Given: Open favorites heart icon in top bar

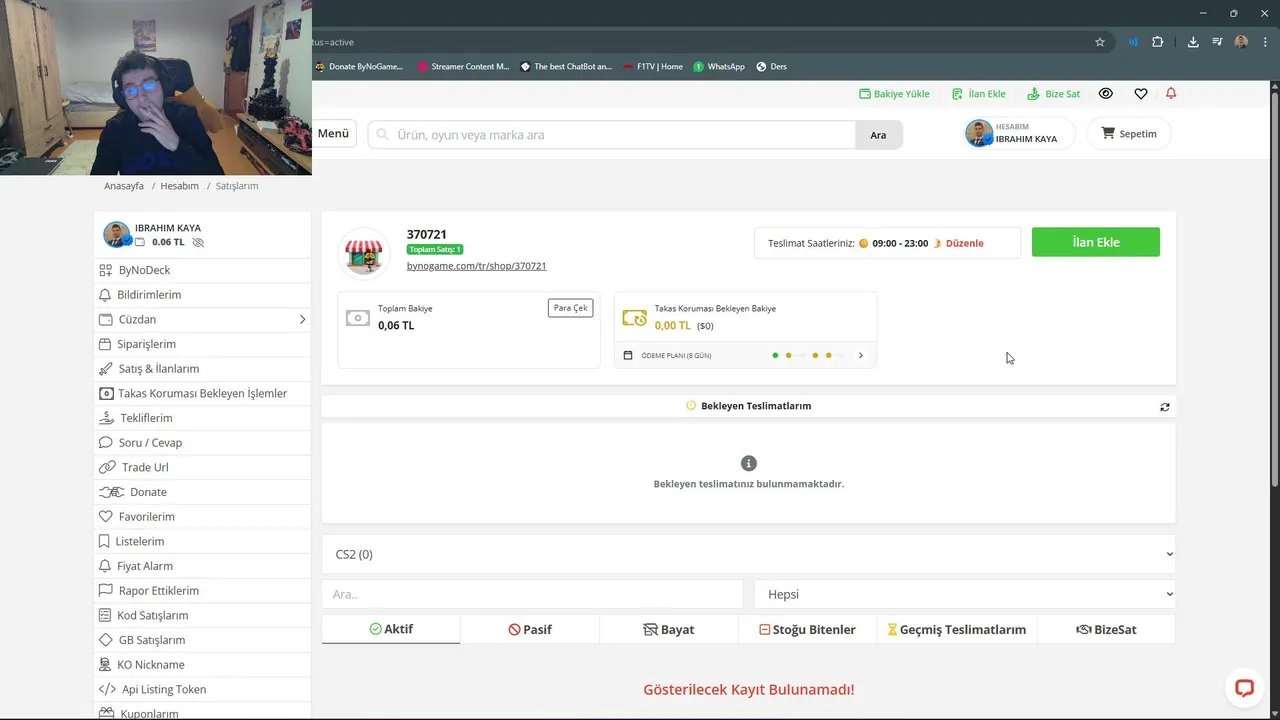Looking at the screenshot, I should coord(1141,93).
